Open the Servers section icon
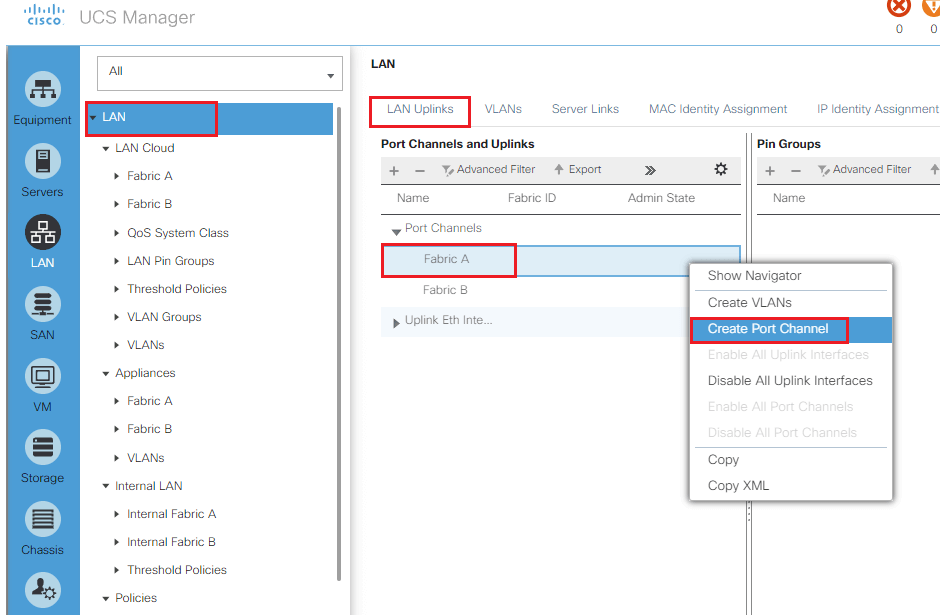Screen dimensions: 940x615 pyautogui.click(x=43, y=161)
